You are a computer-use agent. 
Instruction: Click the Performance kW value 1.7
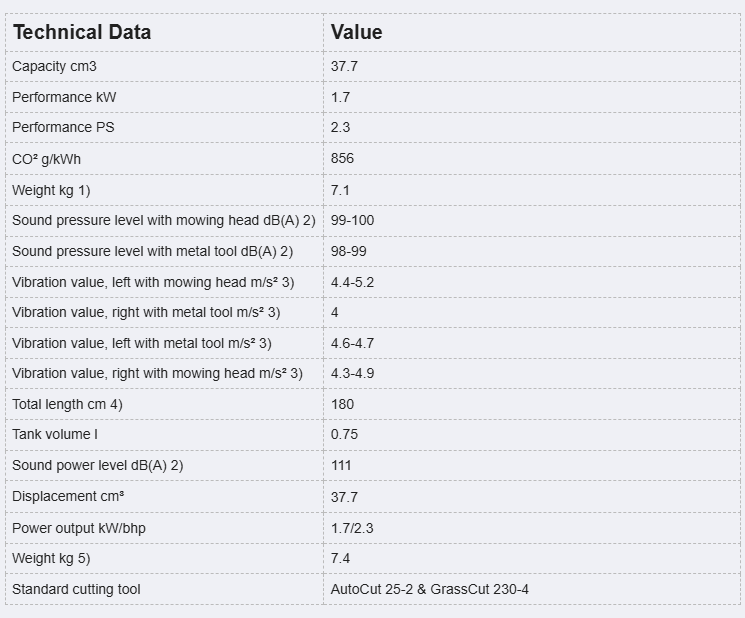[341, 97]
